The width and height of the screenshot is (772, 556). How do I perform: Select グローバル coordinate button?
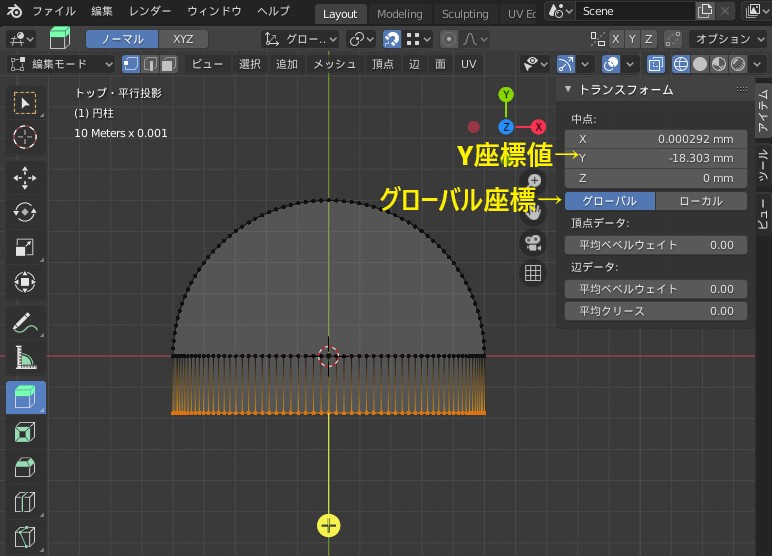(x=610, y=201)
